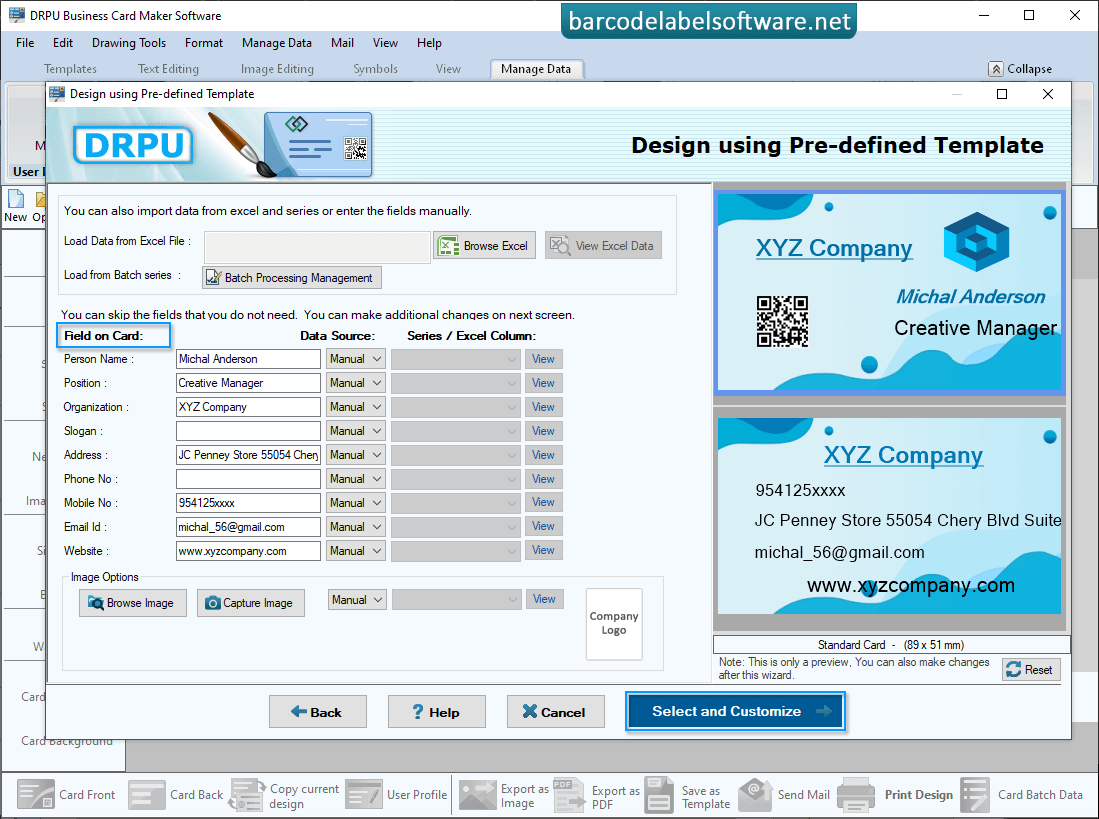Open Phone No data source dropdown
This screenshot has width=1099, height=819.
coord(356,479)
